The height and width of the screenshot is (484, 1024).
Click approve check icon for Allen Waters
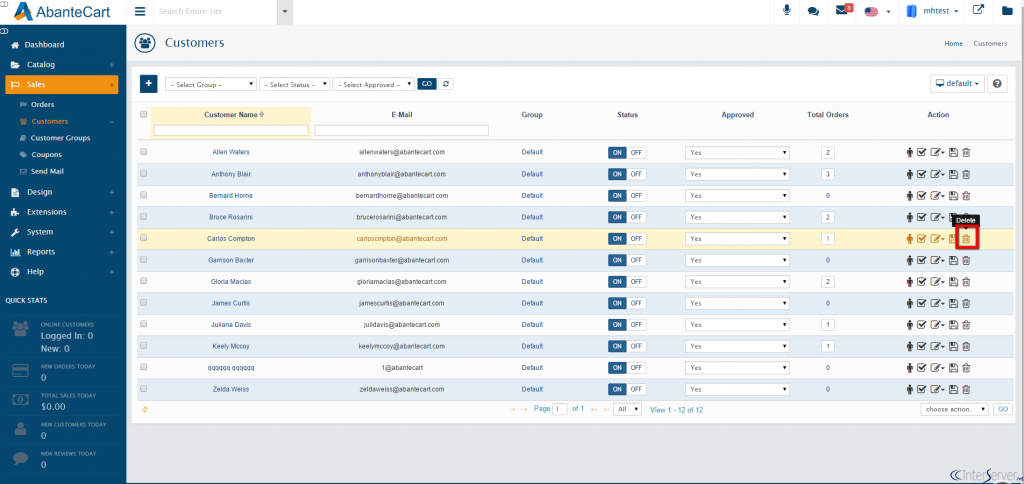[921, 153]
